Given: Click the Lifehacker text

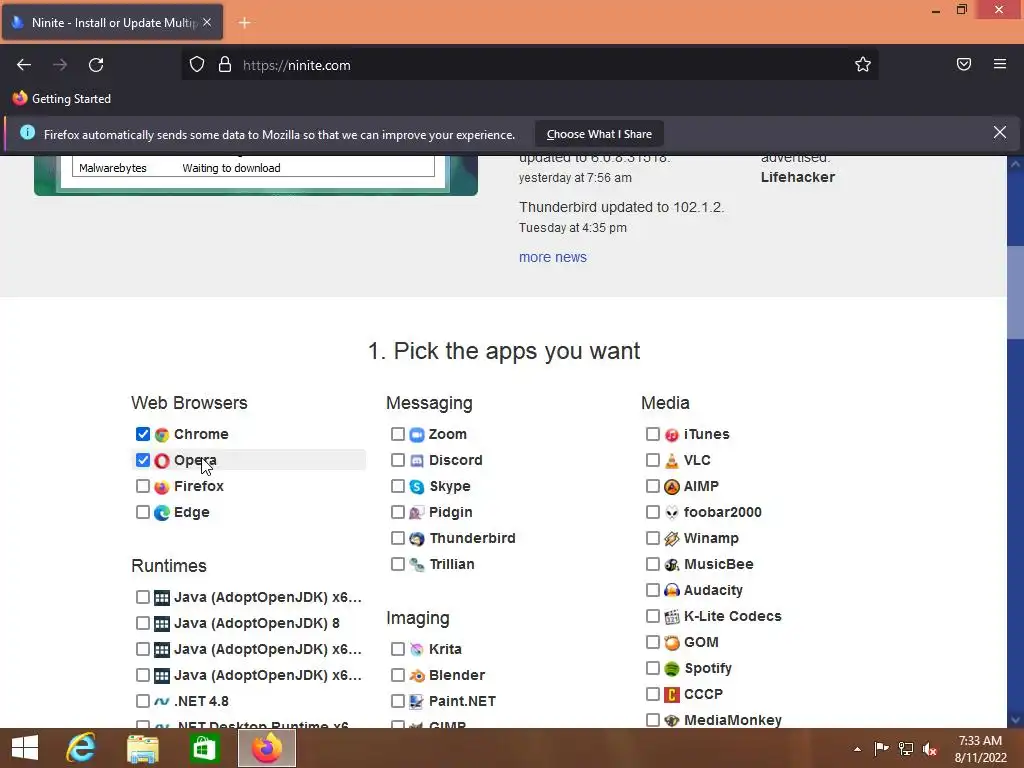Looking at the screenshot, I should (x=797, y=177).
